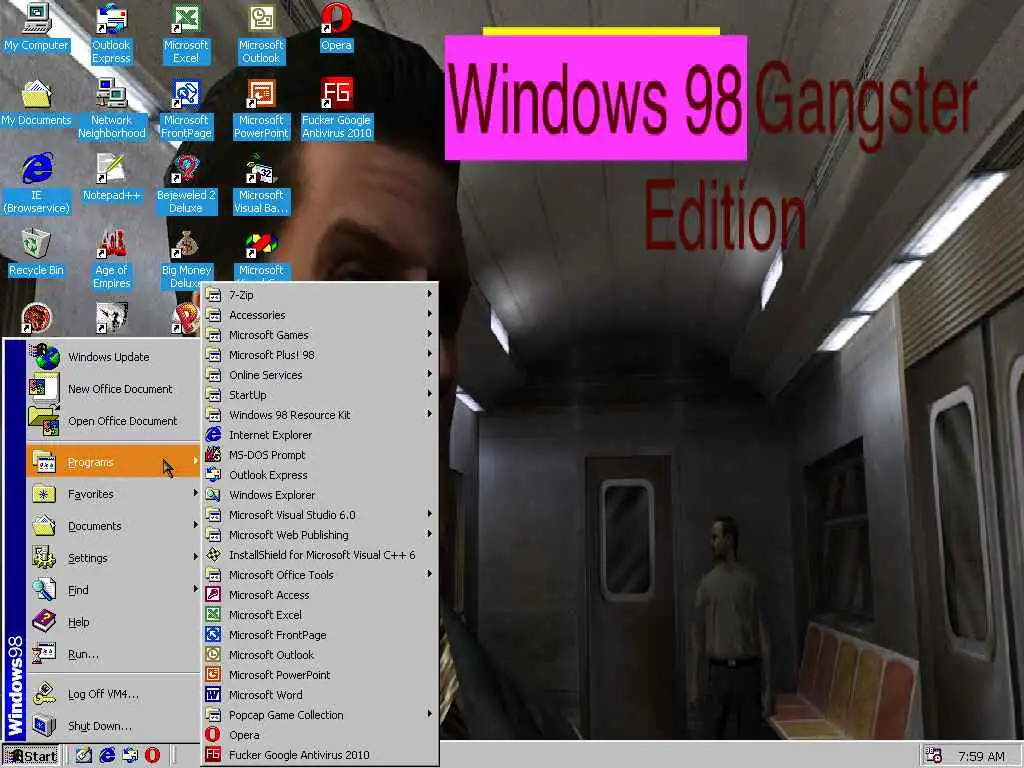
Task: Expand Popcap Game Collection folder
Action: tap(320, 714)
